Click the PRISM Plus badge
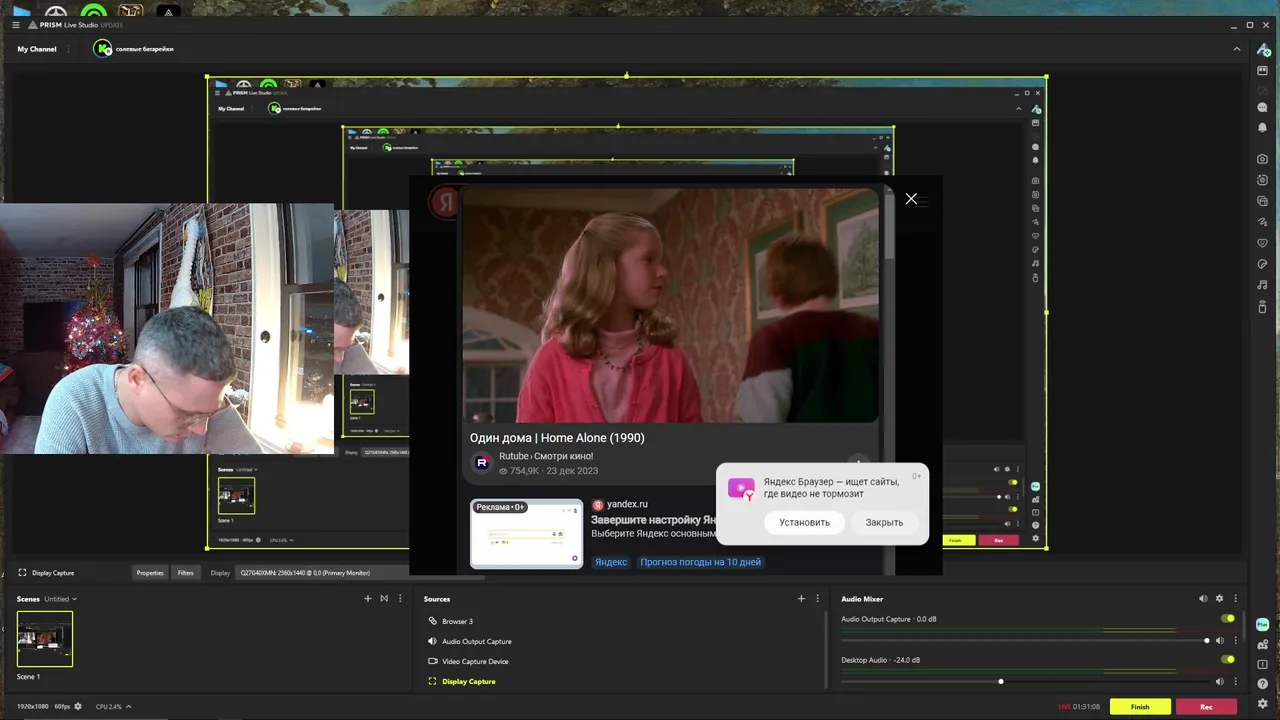Screen dimensions: 1280x720 [x=1262, y=624]
